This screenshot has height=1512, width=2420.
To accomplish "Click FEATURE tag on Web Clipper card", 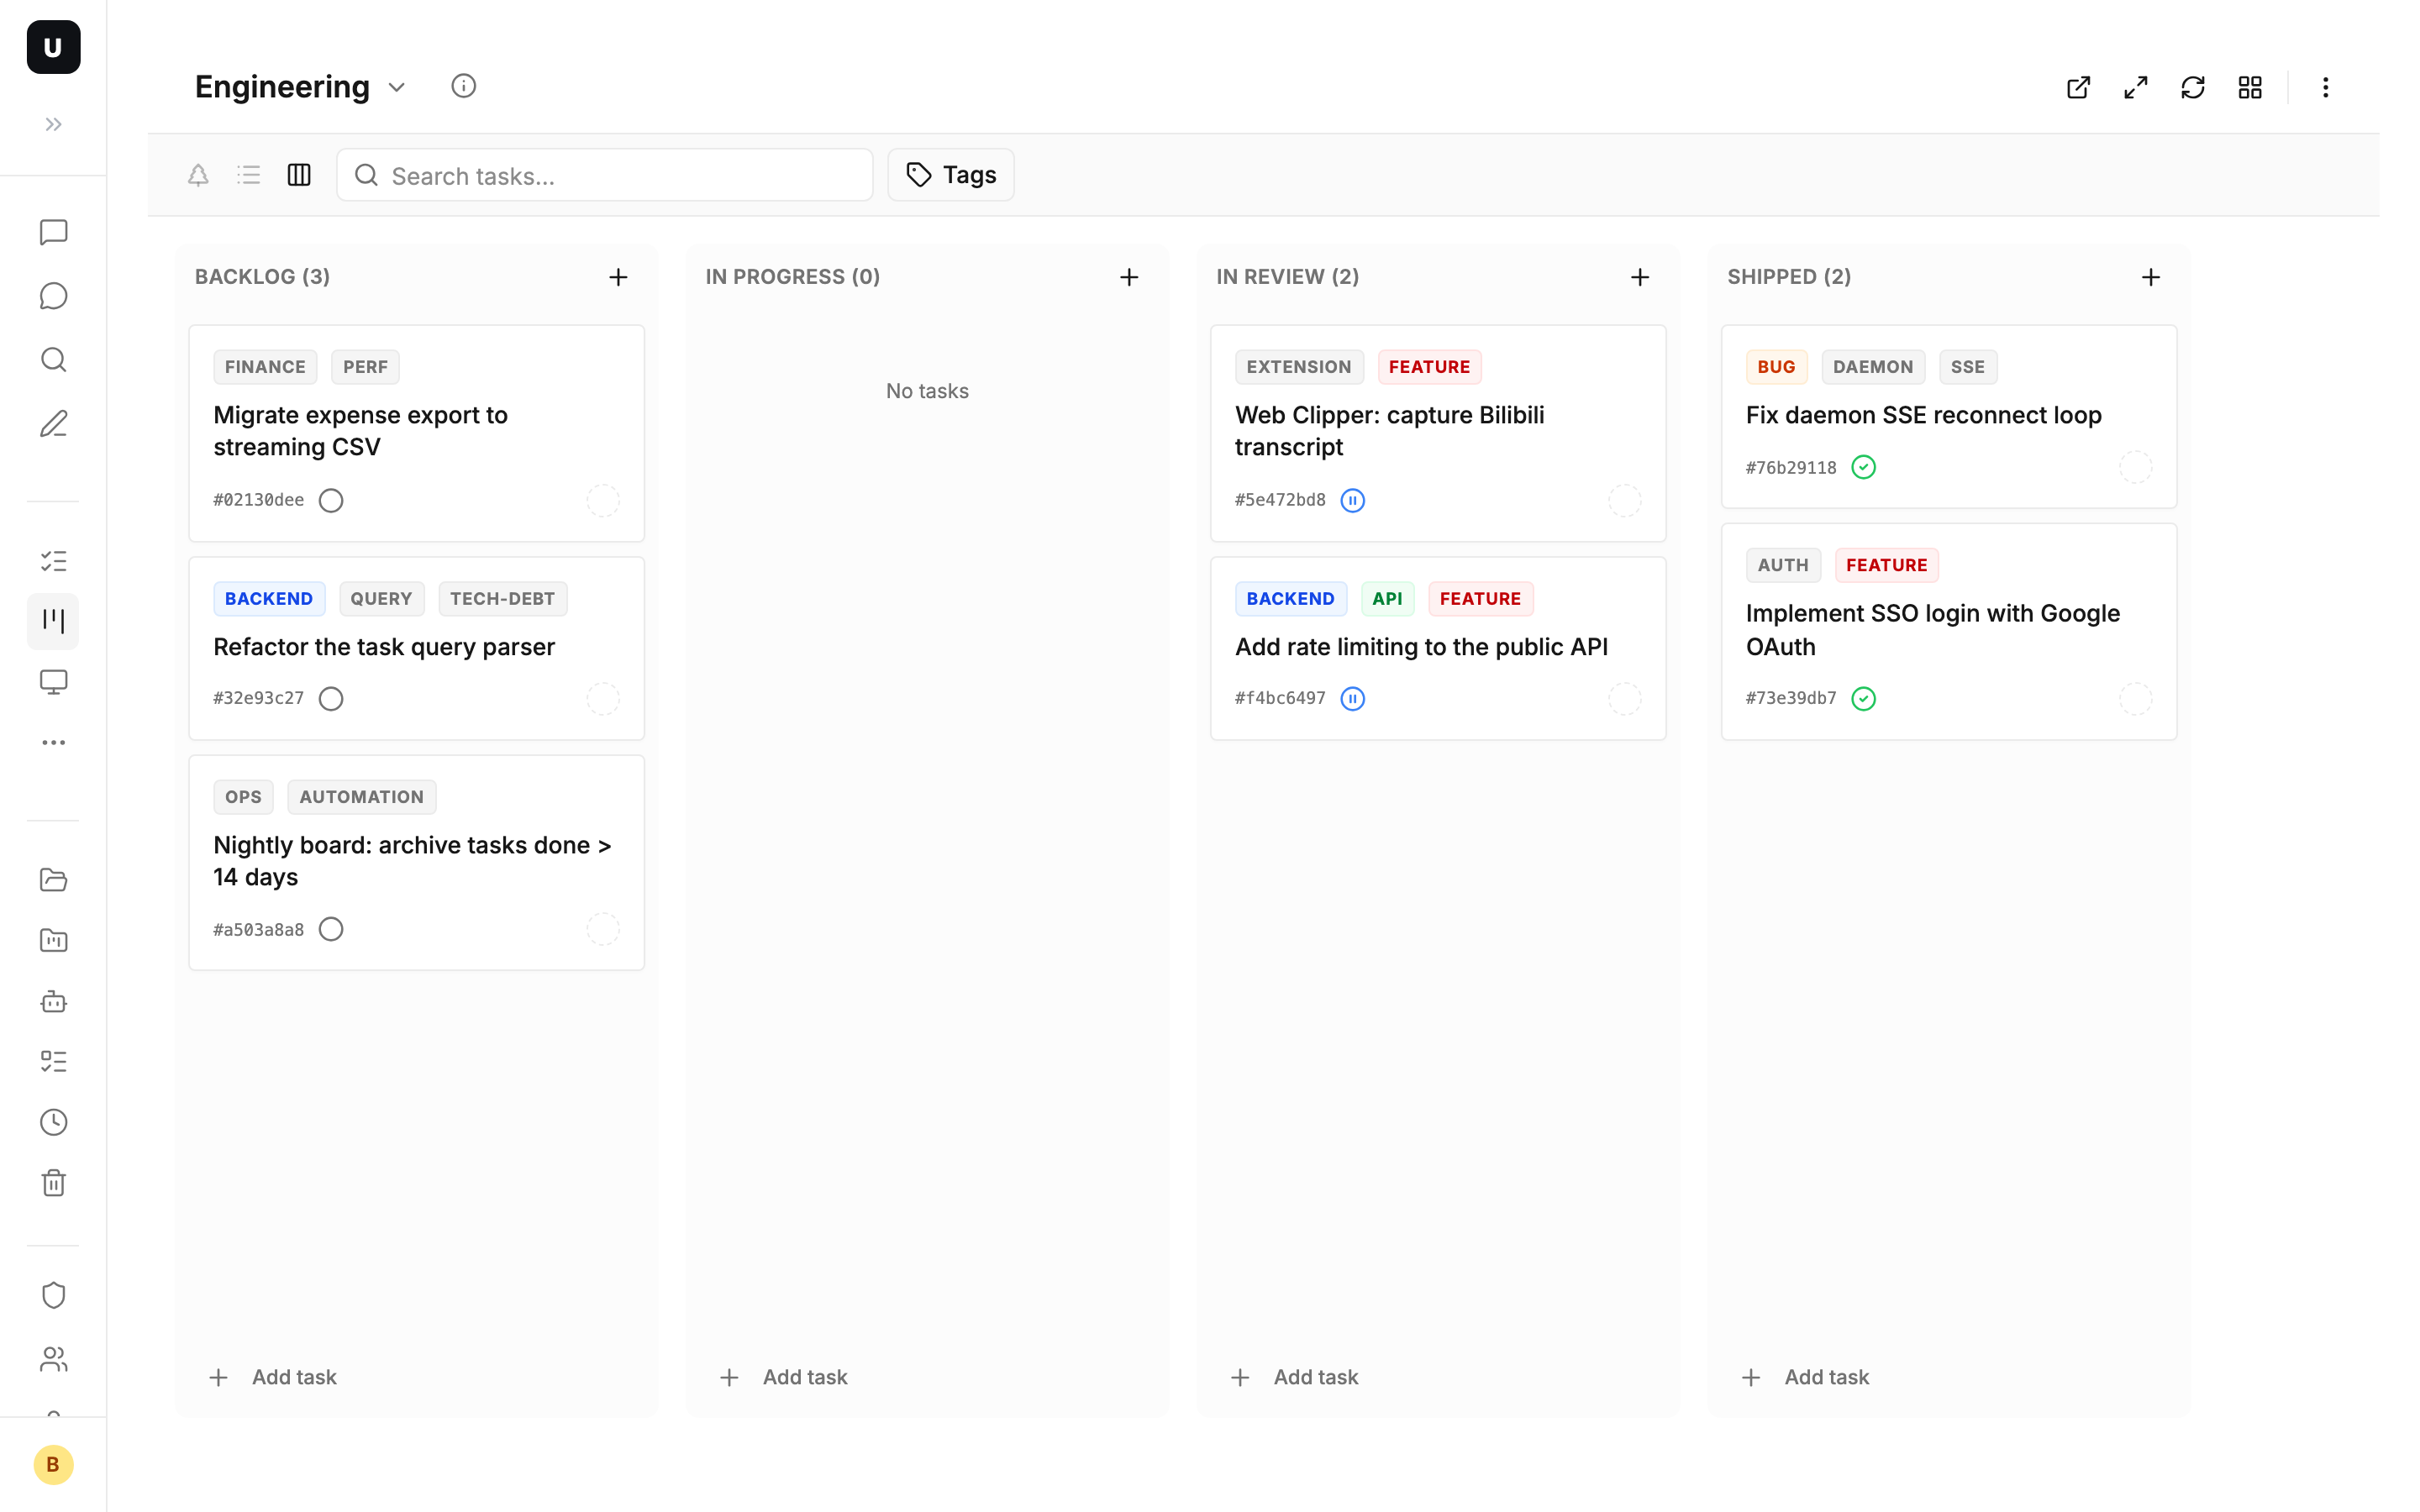I will tap(1429, 367).
